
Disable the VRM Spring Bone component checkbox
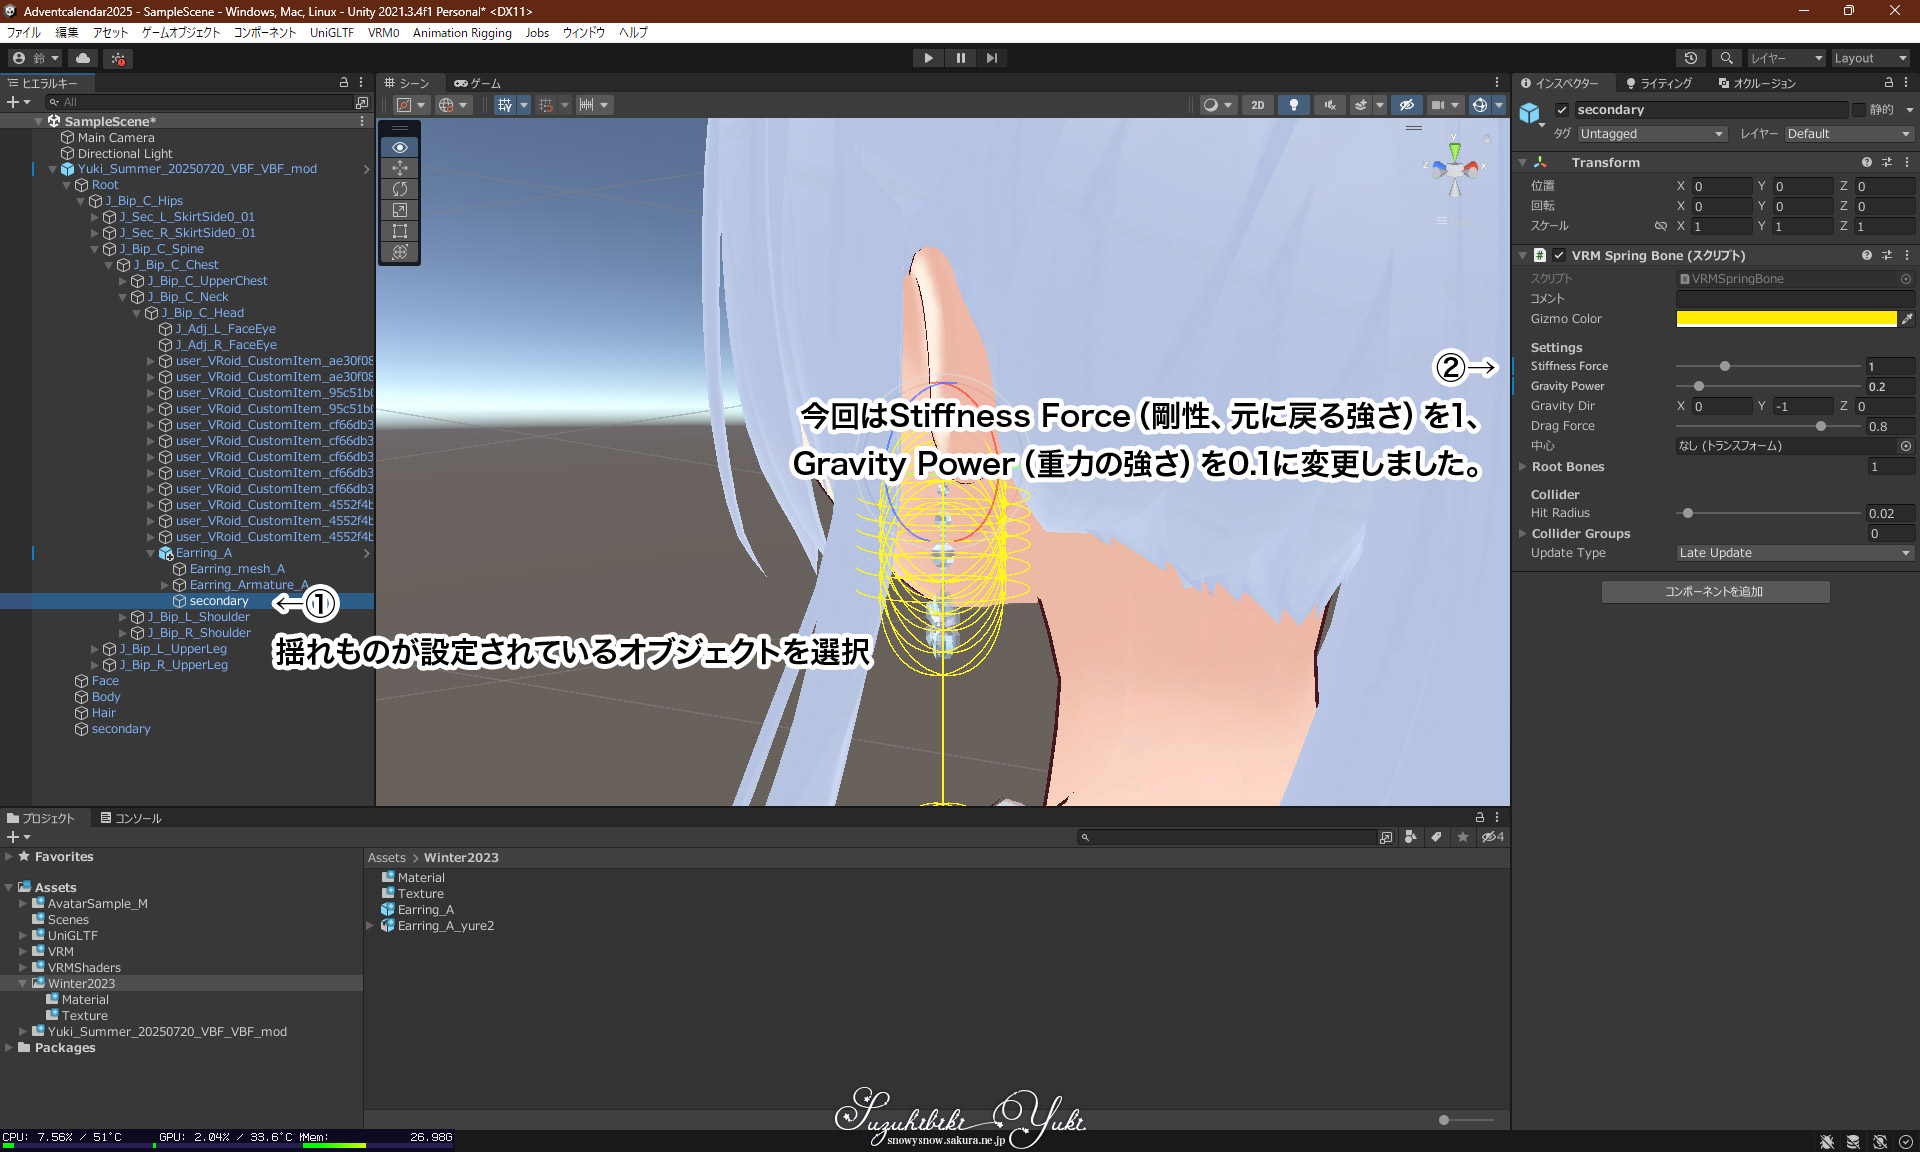point(1559,256)
